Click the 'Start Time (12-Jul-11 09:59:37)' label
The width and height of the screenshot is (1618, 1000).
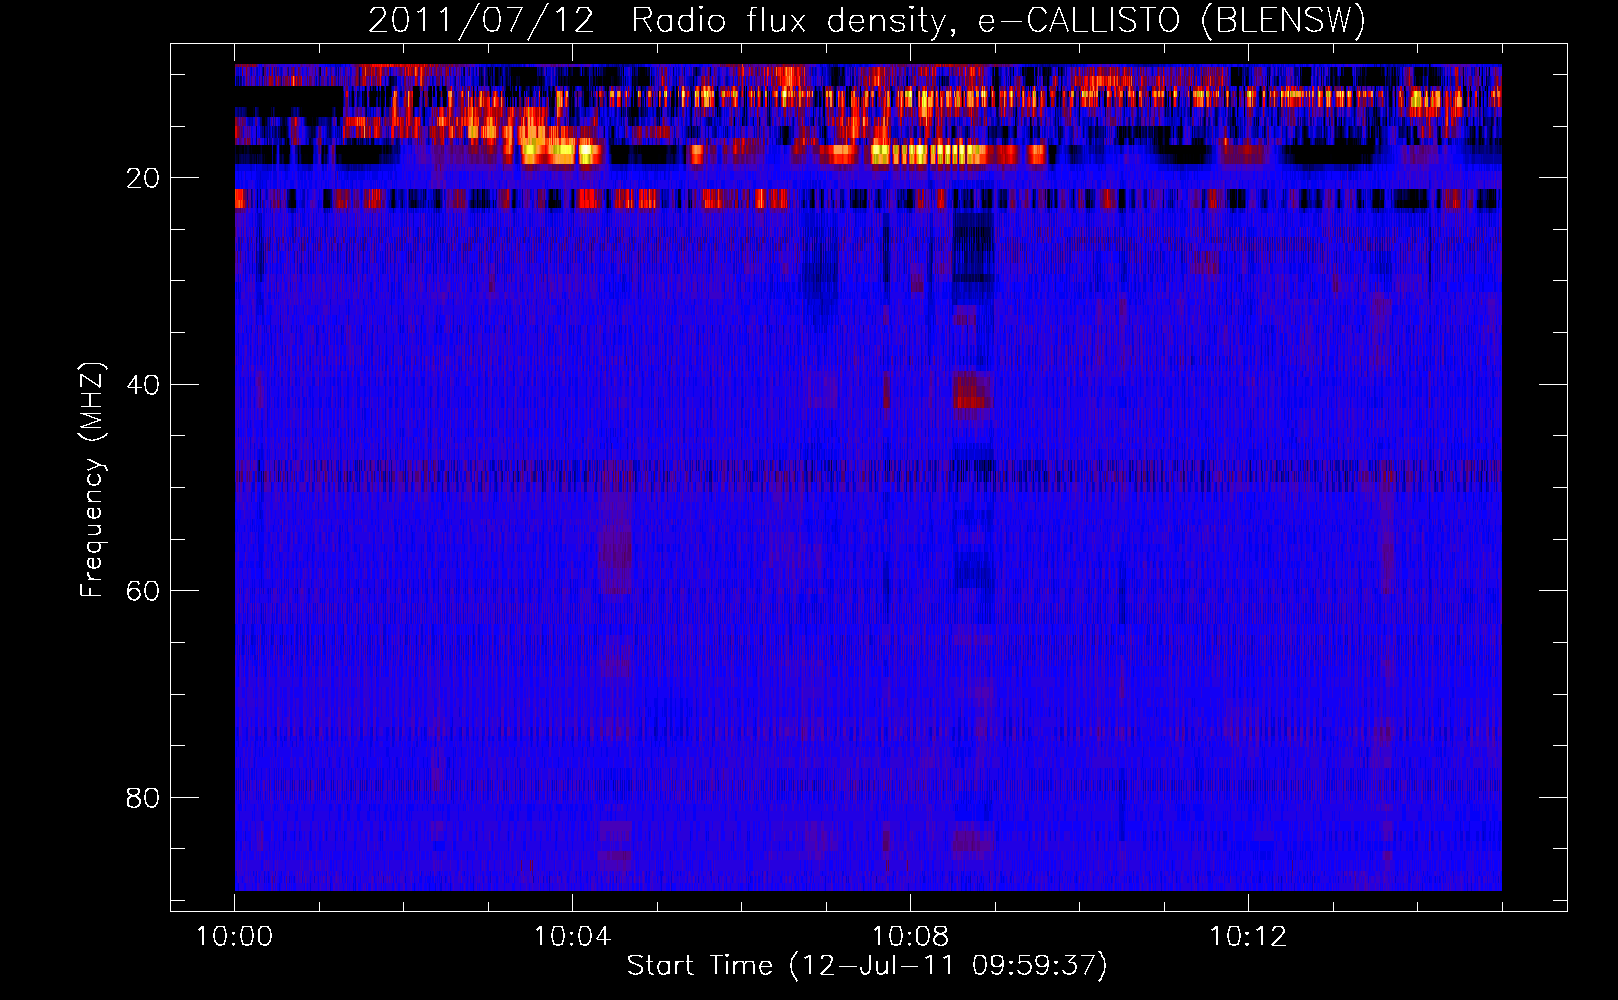(867, 966)
